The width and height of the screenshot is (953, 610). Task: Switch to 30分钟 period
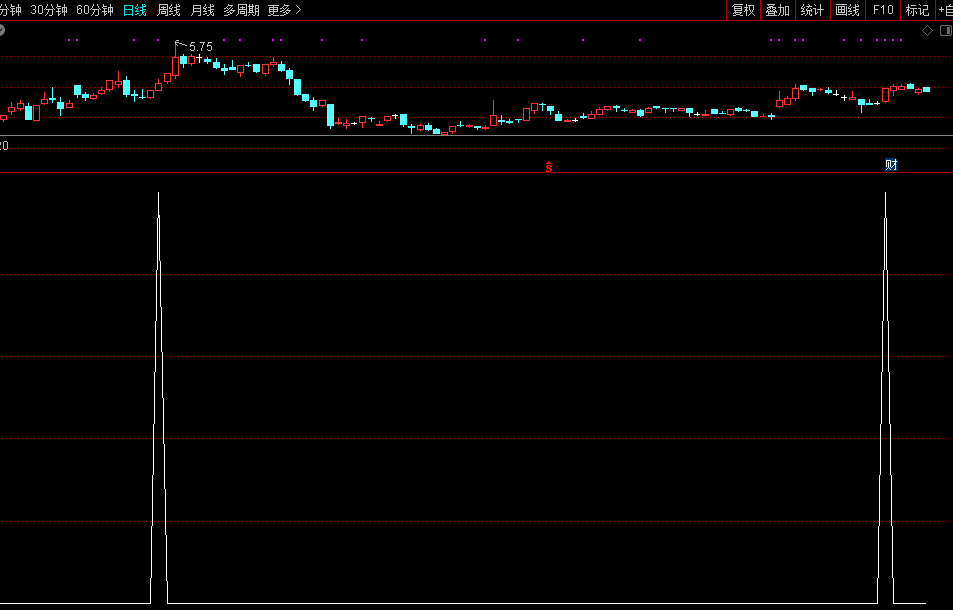point(49,10)
